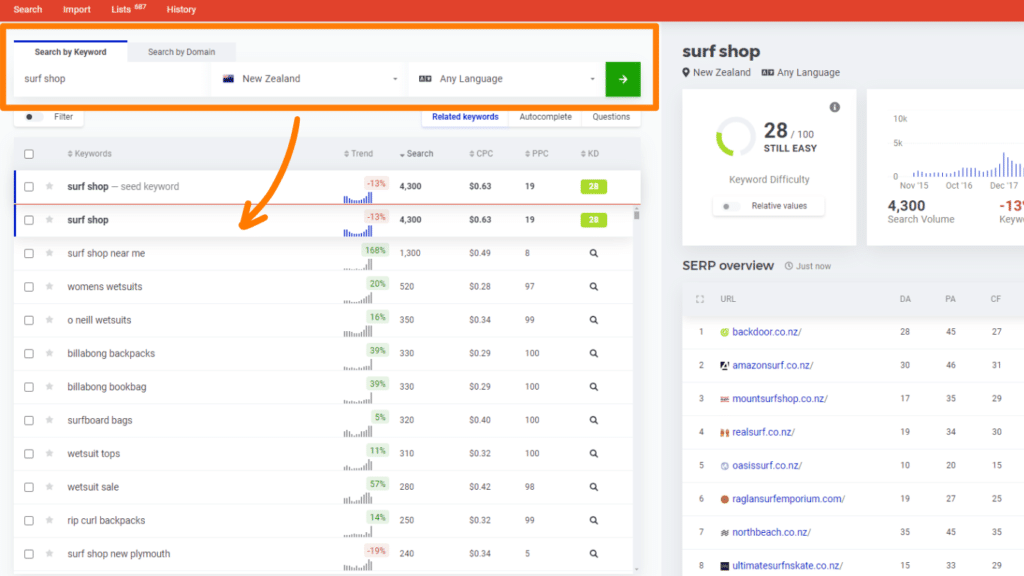This screenshot has height=576, width=1024.
Task: Check the select-all keywords checkbox
Action: [x=29, y=154]
